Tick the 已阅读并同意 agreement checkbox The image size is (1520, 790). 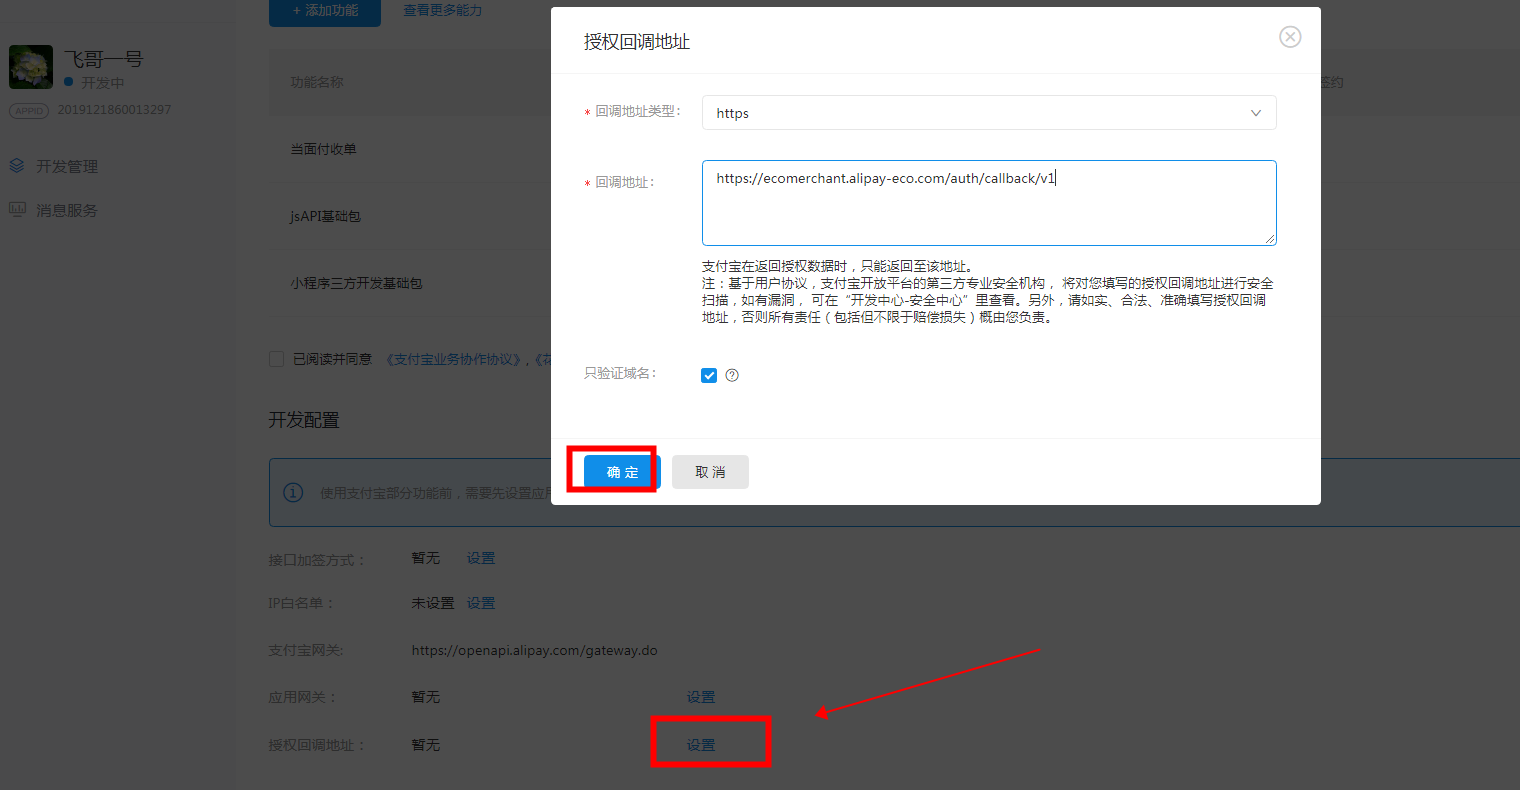276,359
